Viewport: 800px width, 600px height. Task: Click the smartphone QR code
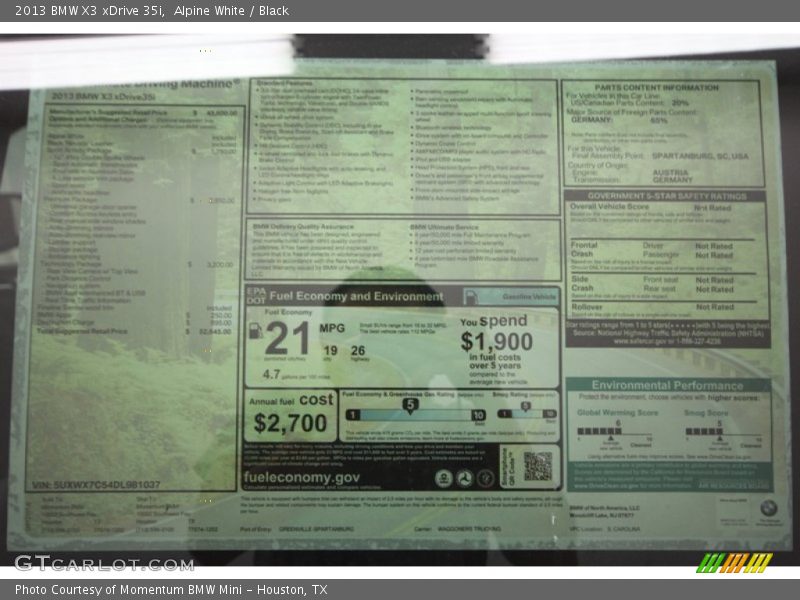pos(537,466)
